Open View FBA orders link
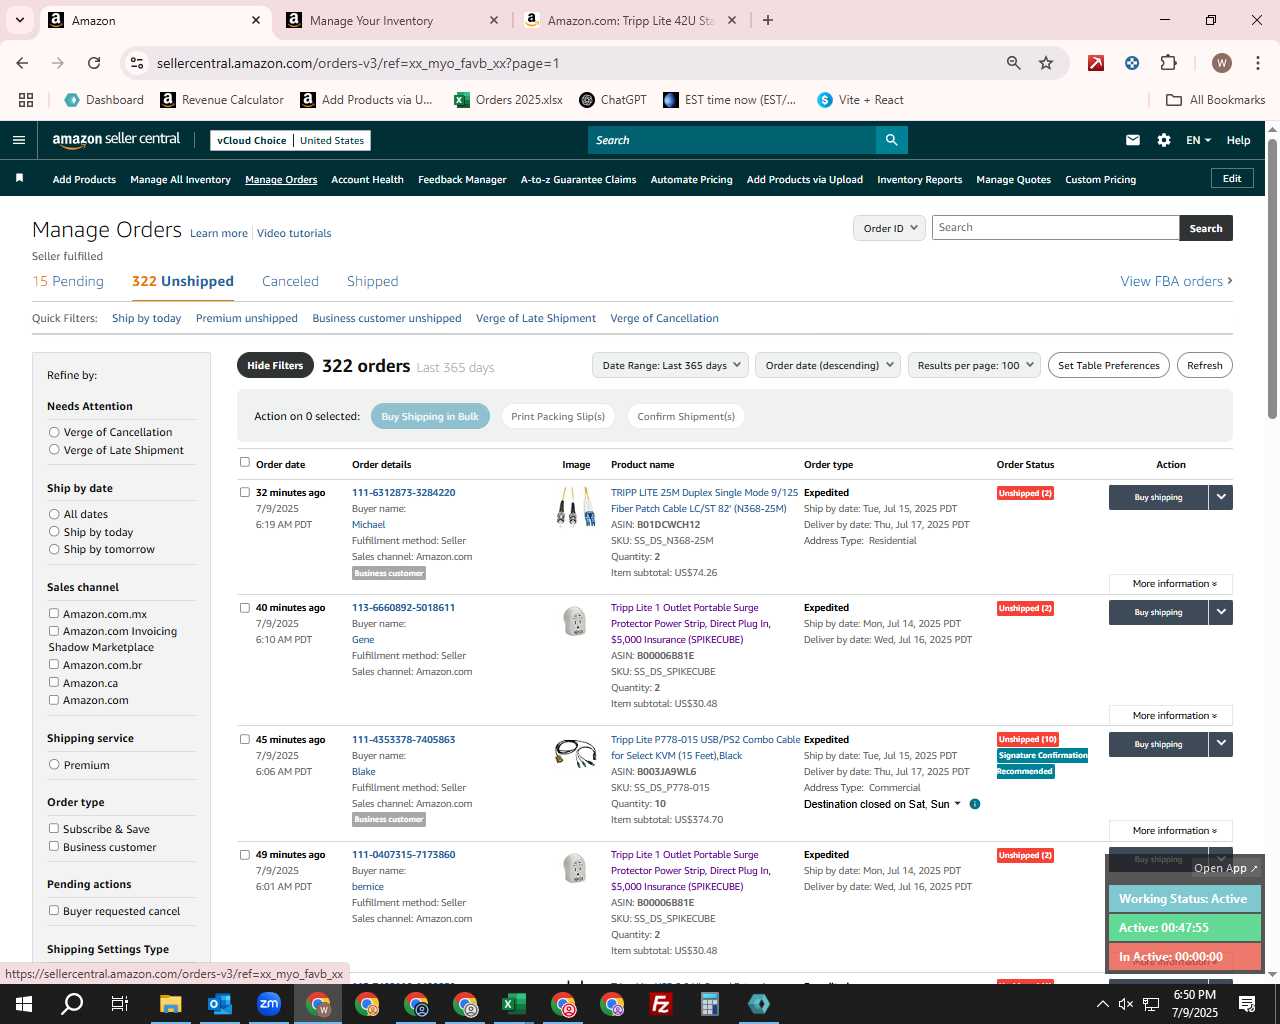The height and width of the screenshot is (1024, 1280). point(1176,281)
